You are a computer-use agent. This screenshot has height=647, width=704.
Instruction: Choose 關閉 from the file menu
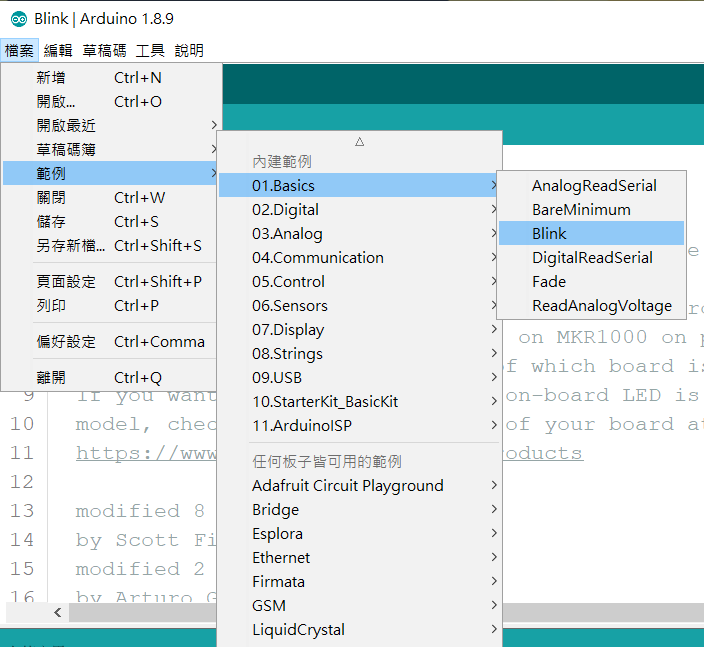tap(110, 198)
